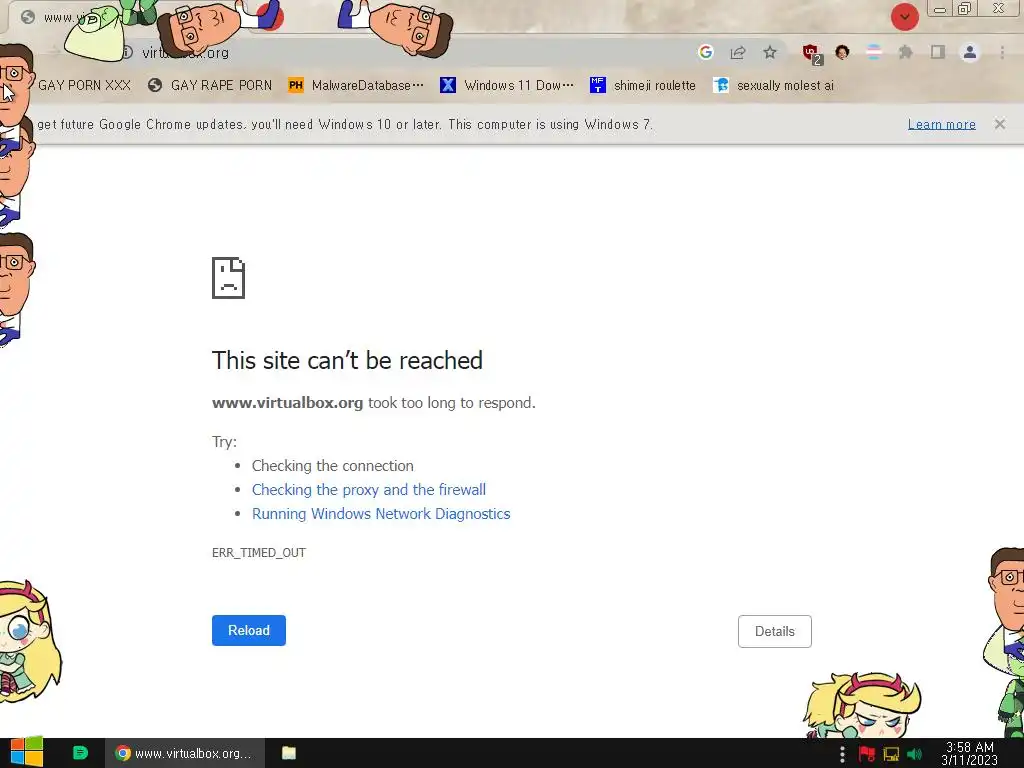Viewport: 1024px width, 768px height.
Task: Open Action Center red flag tray icon
Action: [x=867, y=754]
